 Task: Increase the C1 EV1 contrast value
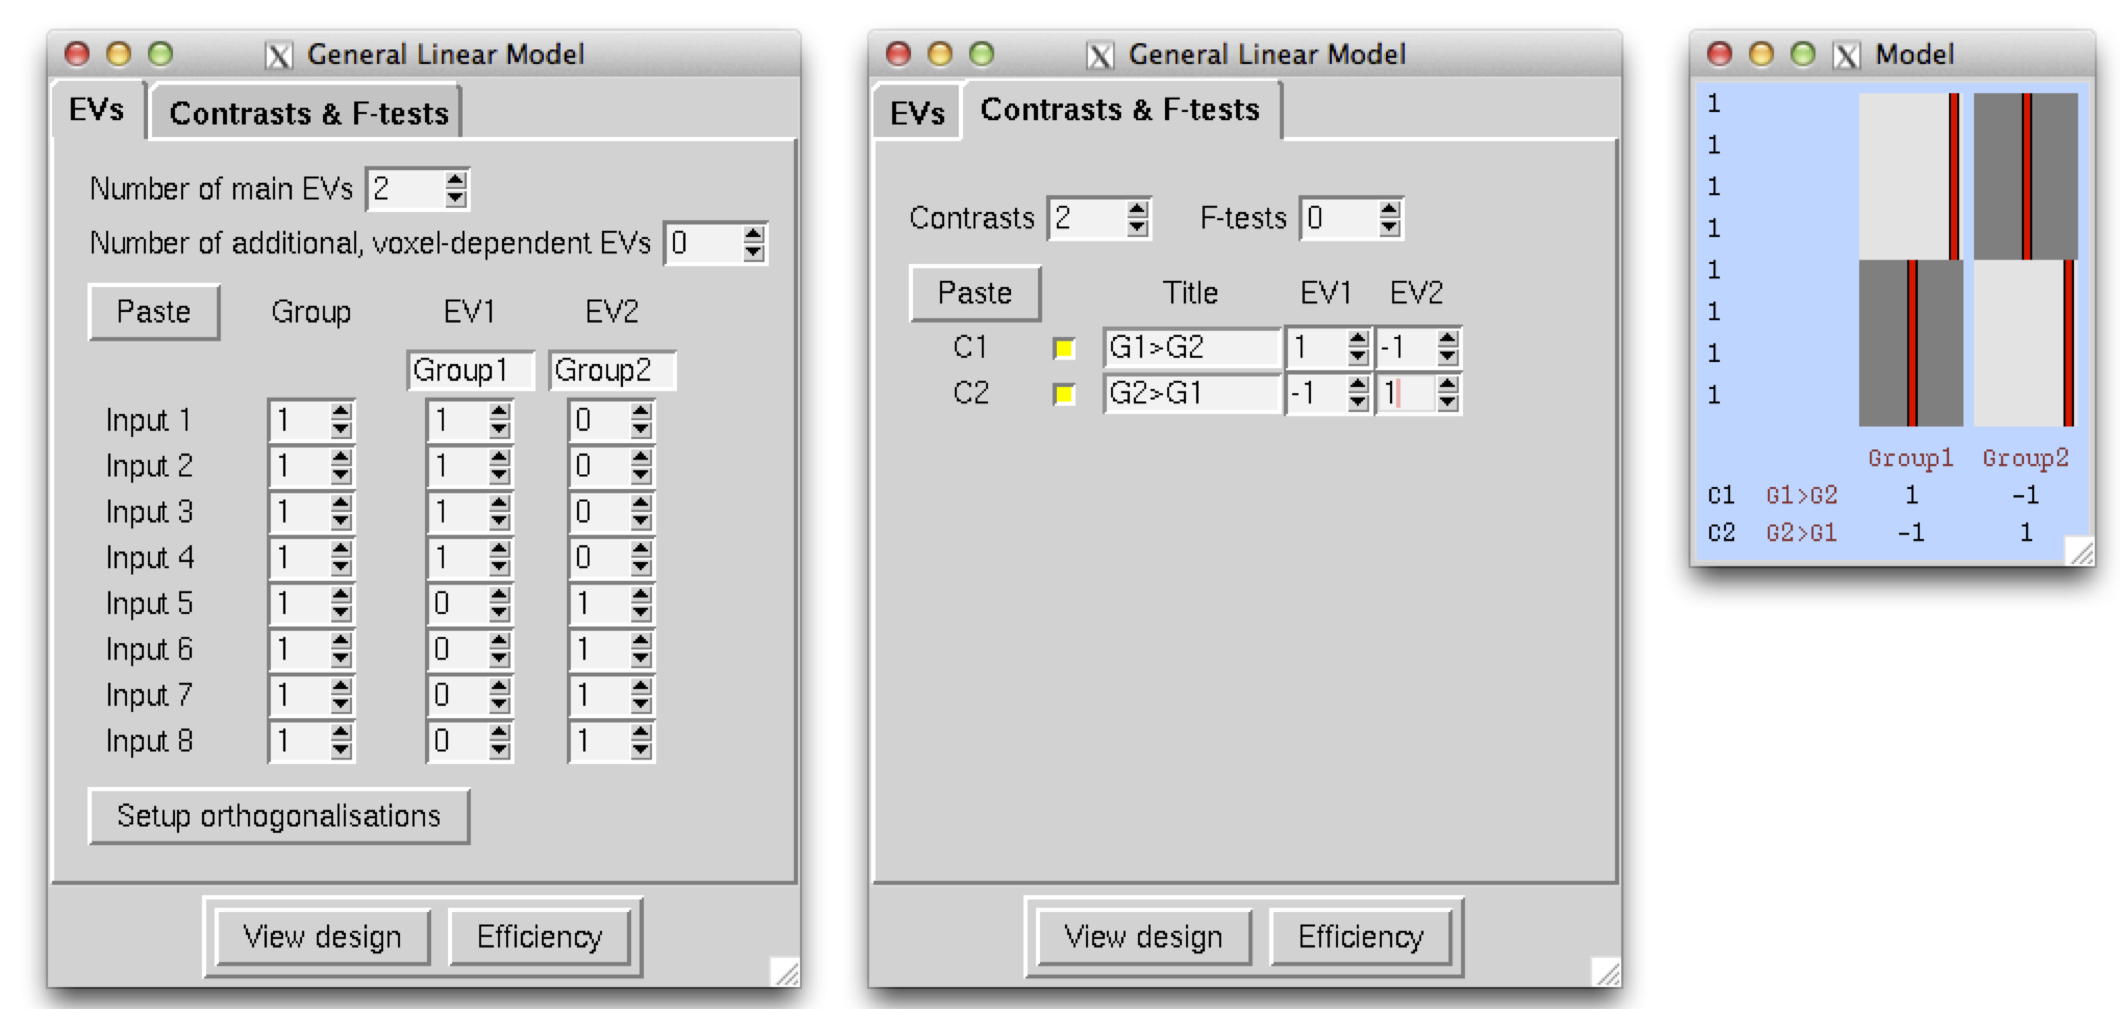click(1357, 339)
